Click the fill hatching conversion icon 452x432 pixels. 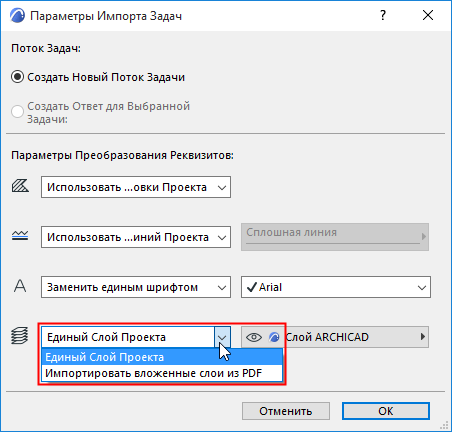20,186
